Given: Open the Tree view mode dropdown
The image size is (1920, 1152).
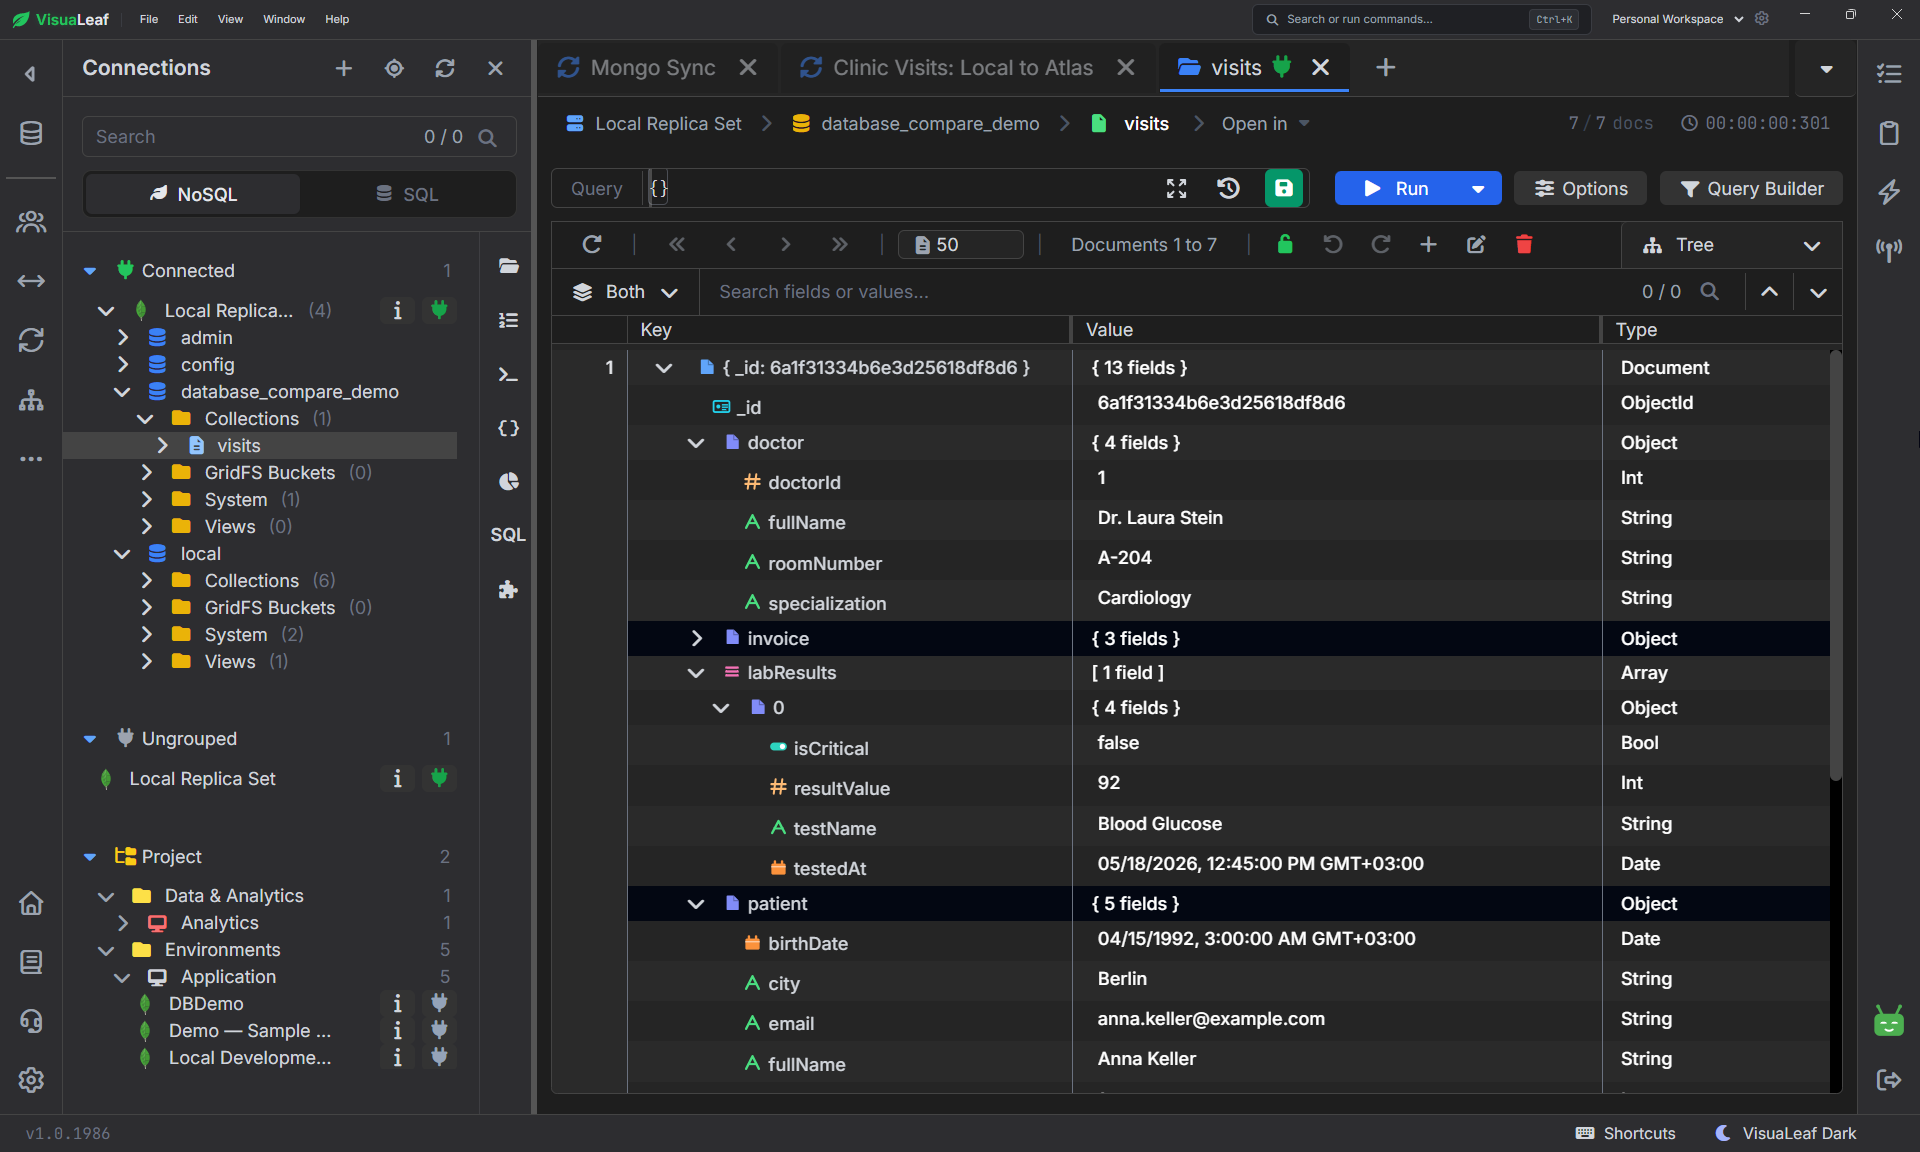Looking at the screenshot, I should tap(1731, 245).
